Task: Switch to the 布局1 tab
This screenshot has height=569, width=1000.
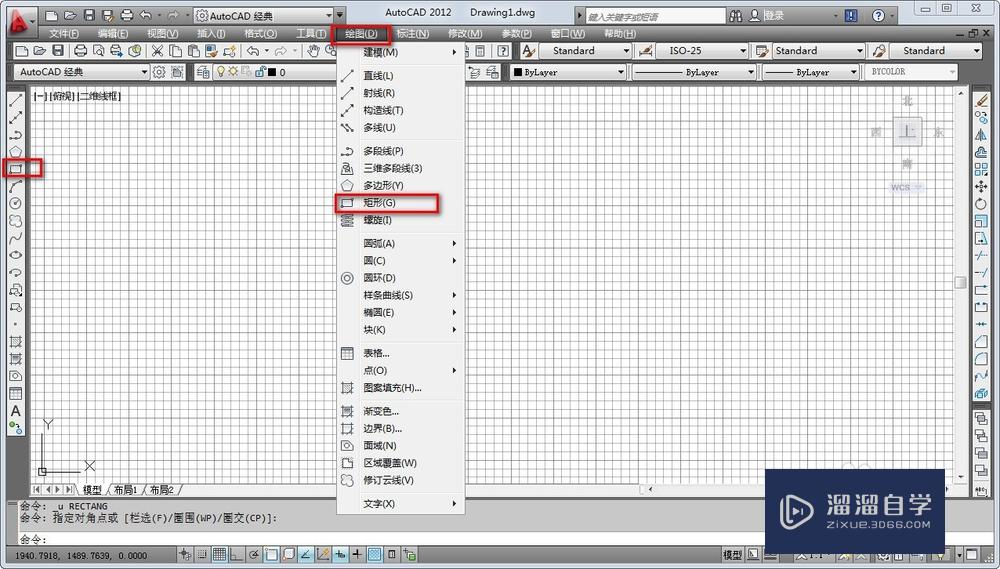Action: (x=126, y=490)
